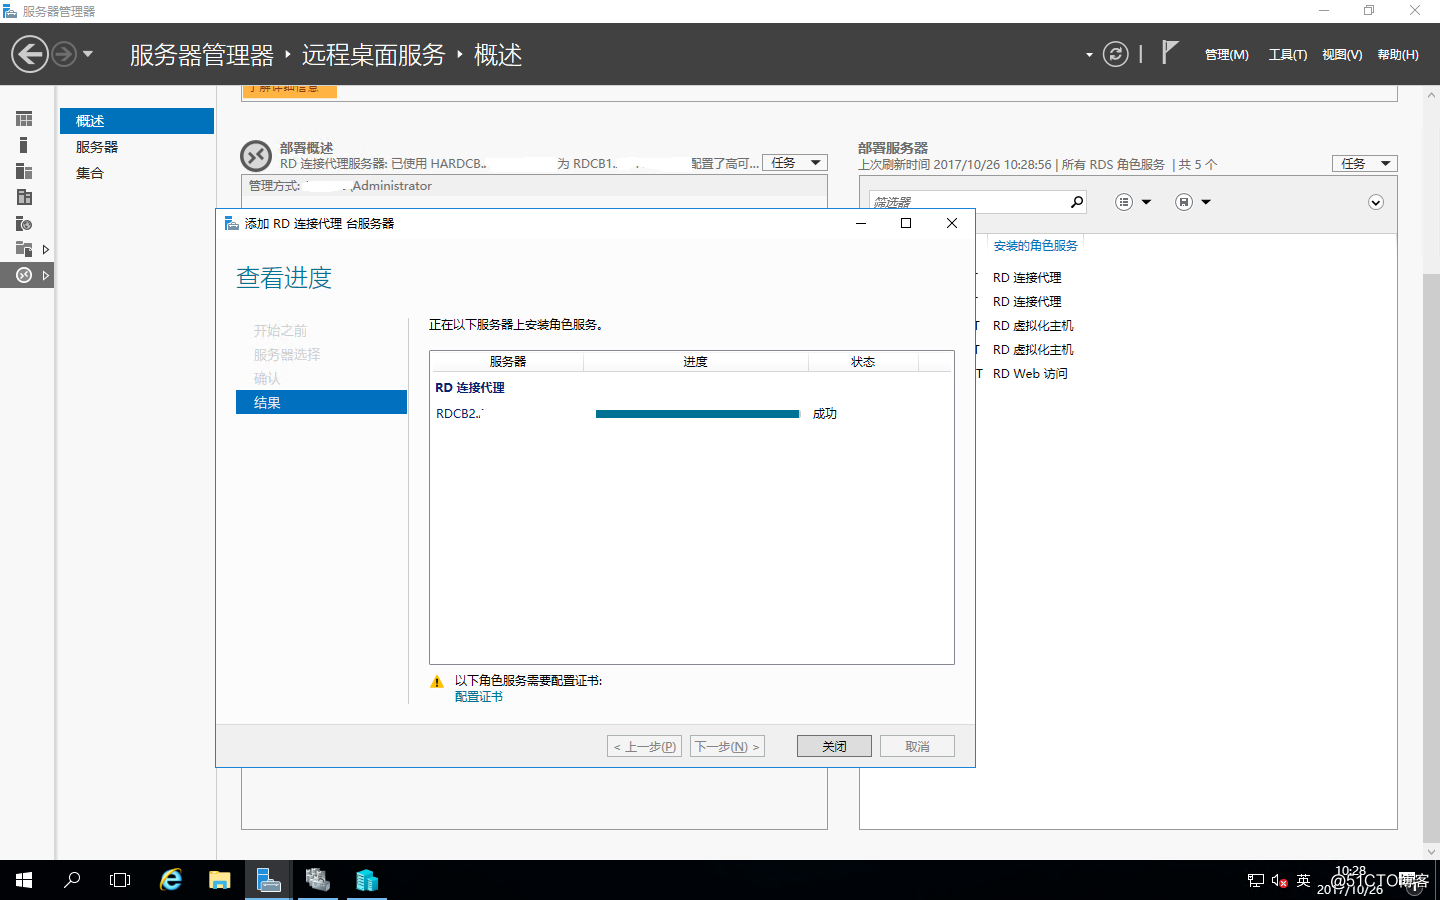This screenshot has height=900, width=1440.
Task: Expand the save query dropdown arrow
Action: [1206, 202]
